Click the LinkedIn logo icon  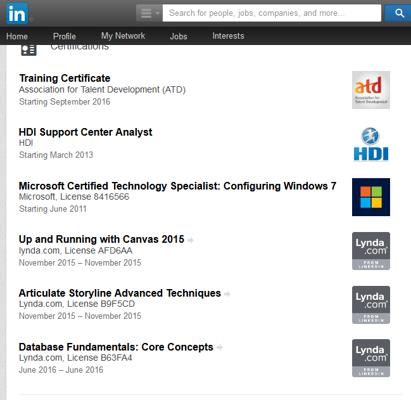17,13
